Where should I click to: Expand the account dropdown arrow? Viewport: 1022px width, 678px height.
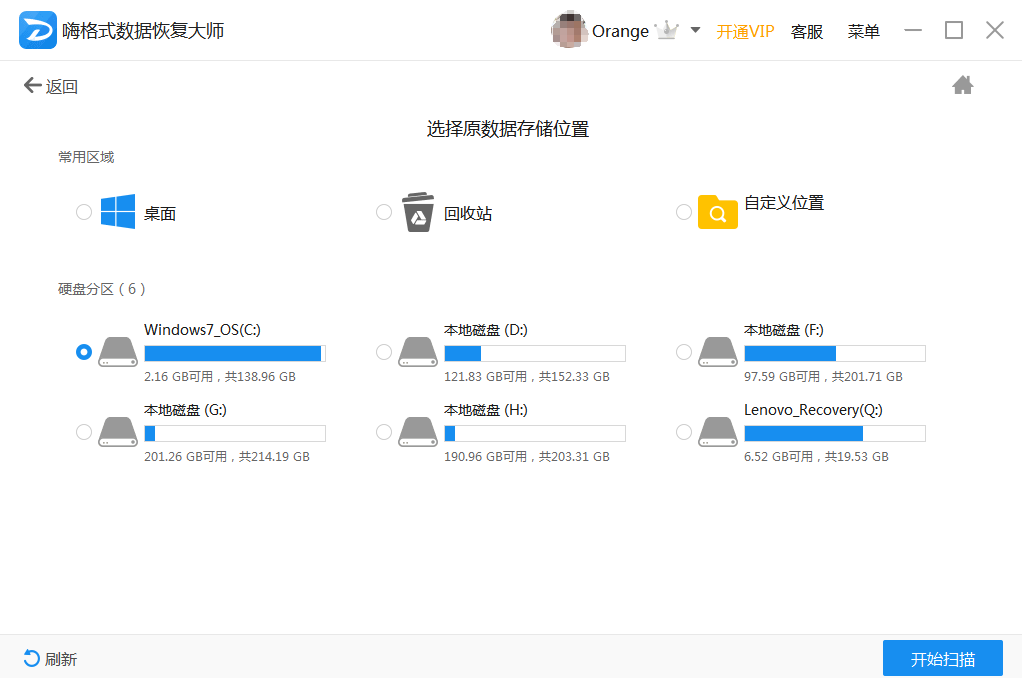pos(695,31)
